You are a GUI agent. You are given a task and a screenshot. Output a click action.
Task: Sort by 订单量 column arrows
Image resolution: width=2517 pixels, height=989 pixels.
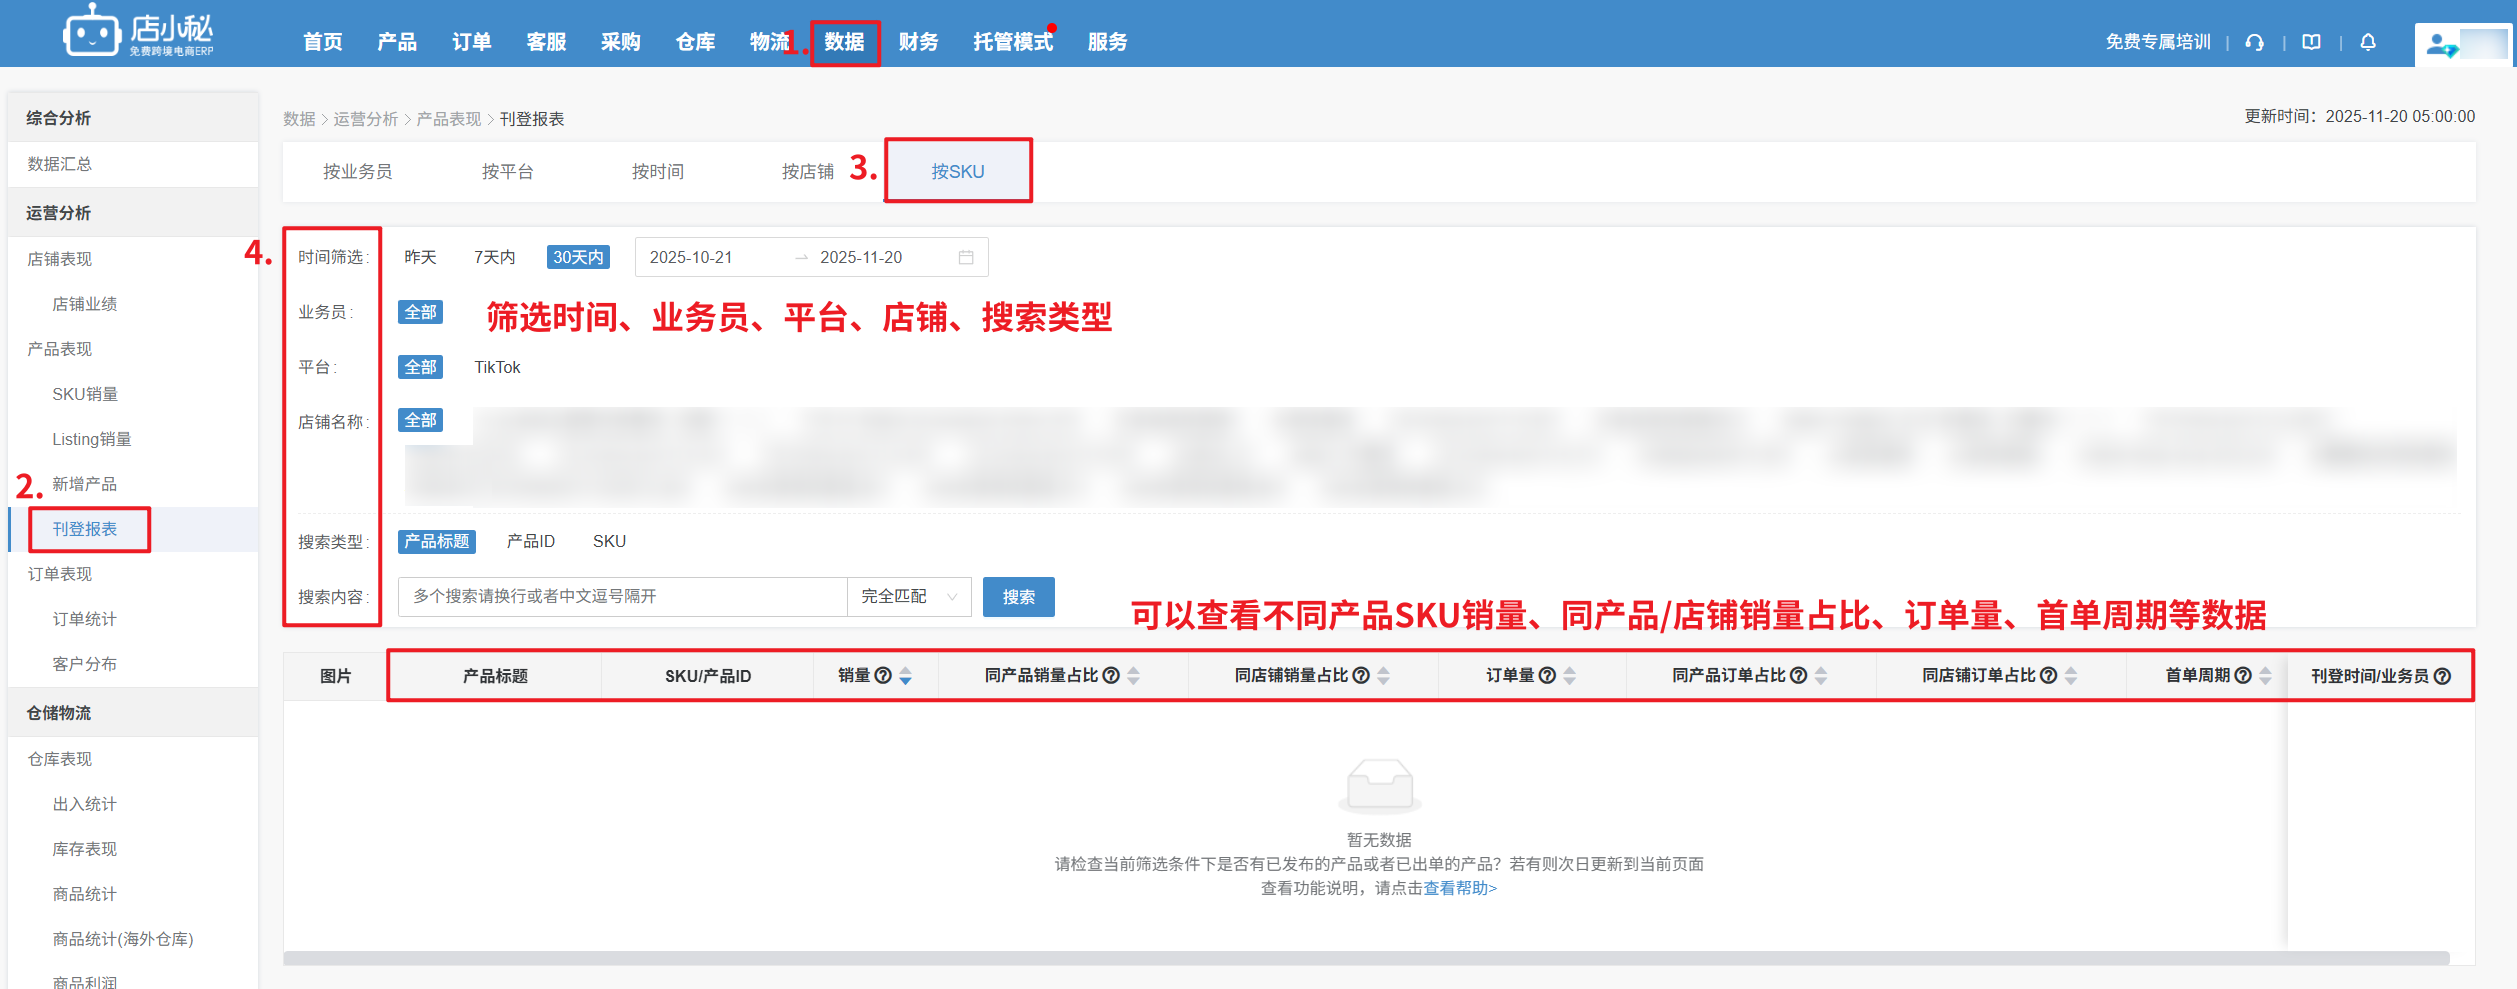[x=1570, y=676]
